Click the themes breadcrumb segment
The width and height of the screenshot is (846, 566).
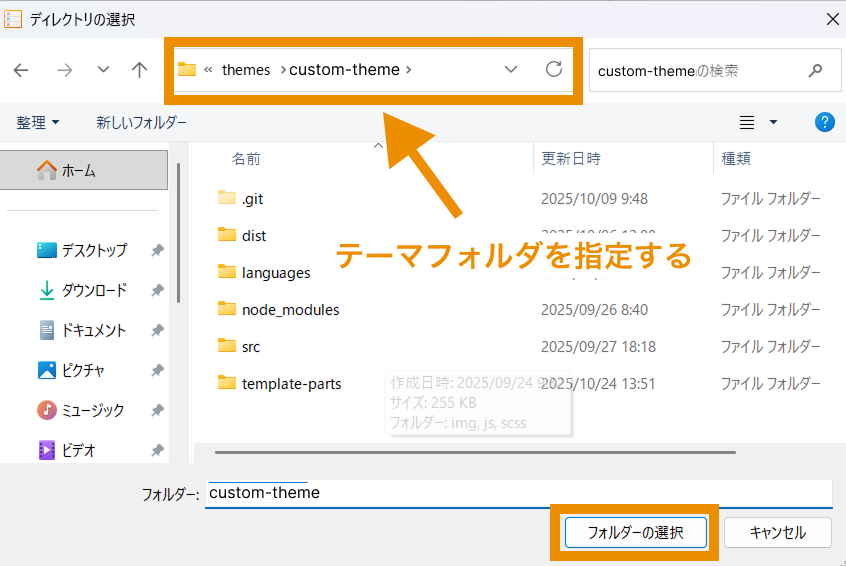pos(246,70)
